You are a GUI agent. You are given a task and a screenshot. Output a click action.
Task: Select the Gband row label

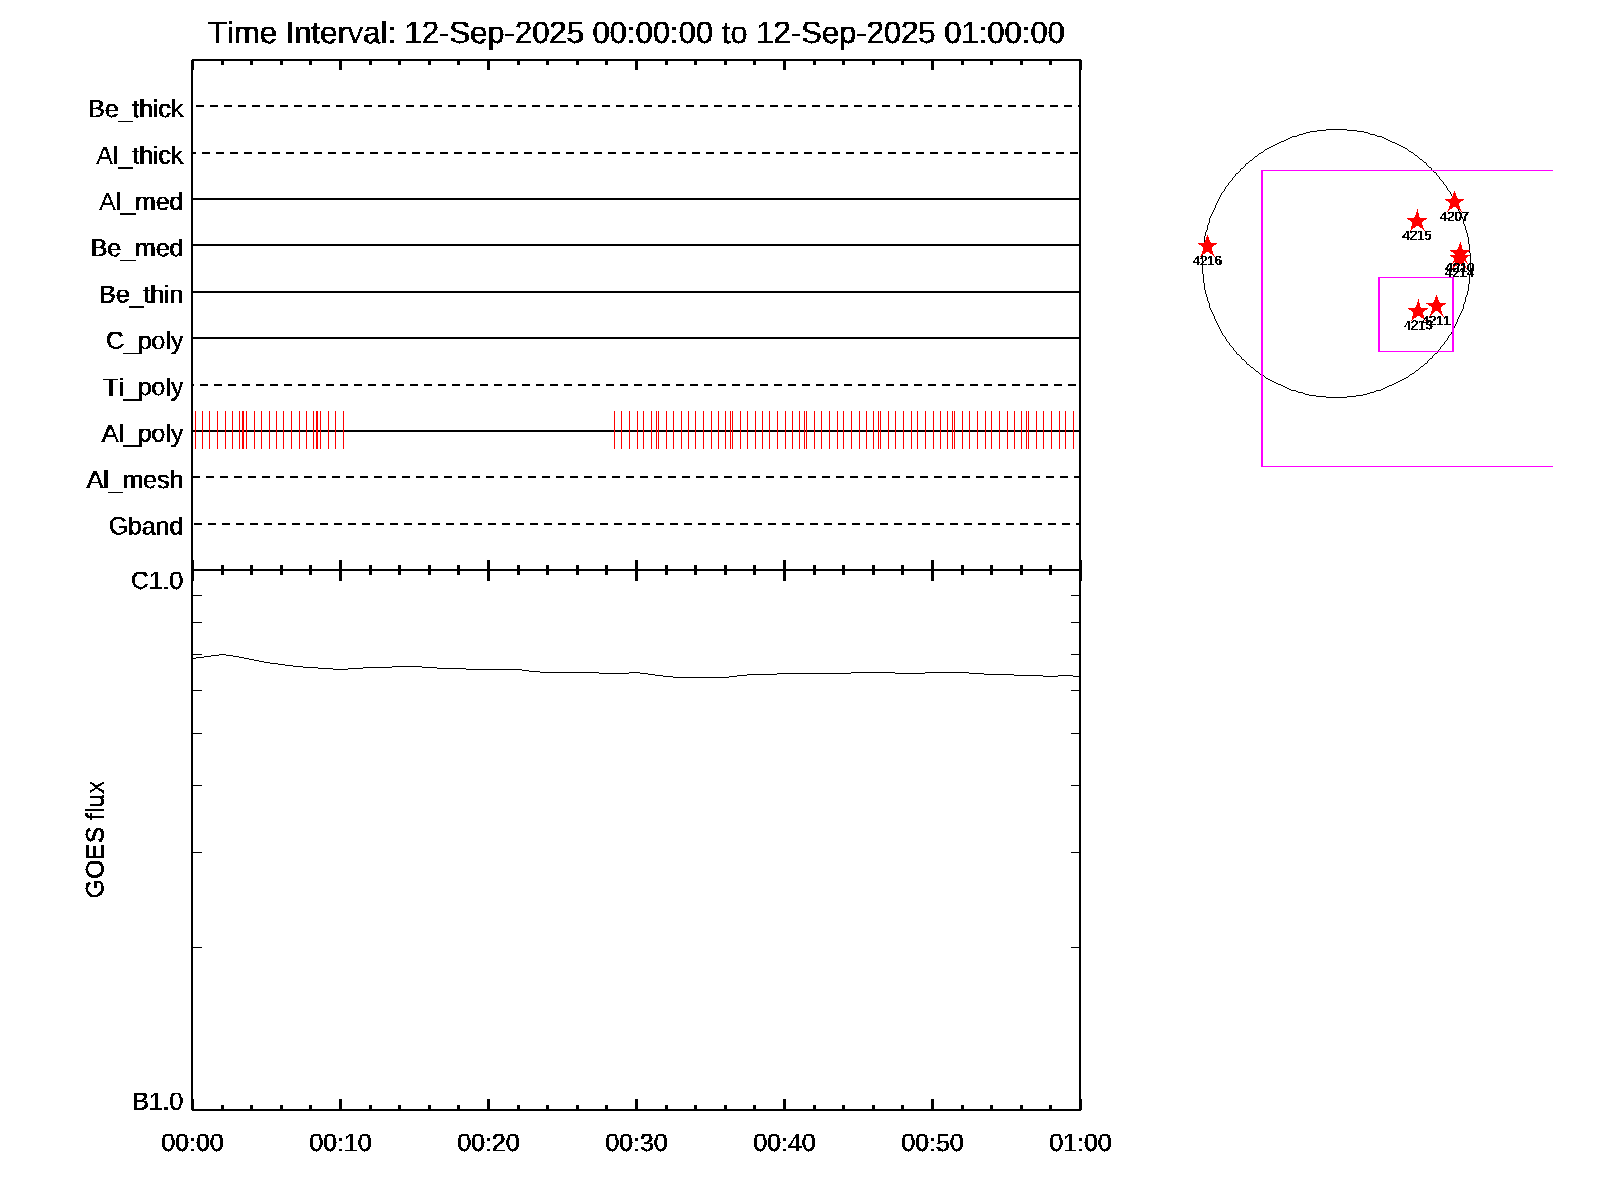tap(146, 527)
